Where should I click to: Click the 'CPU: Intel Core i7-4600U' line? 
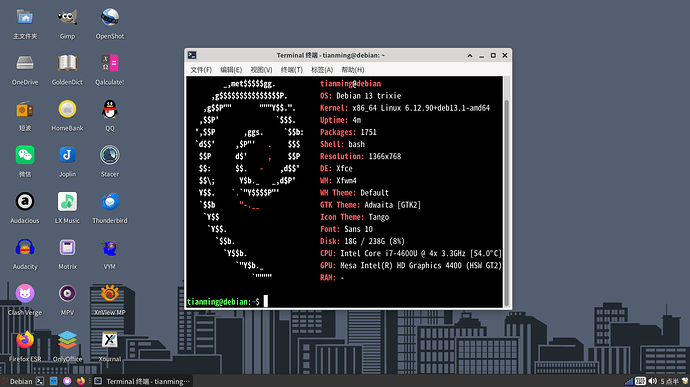(411, 253)
